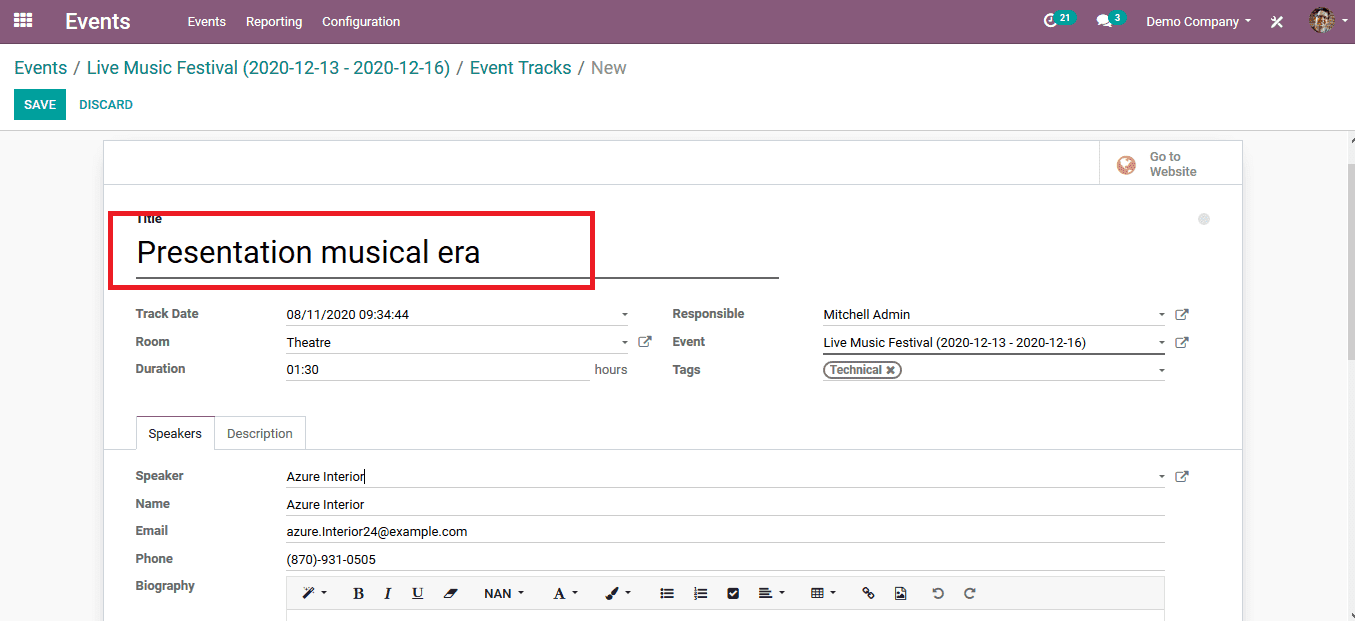
Task: Discard the new track
Action: (x=106, y=105)
